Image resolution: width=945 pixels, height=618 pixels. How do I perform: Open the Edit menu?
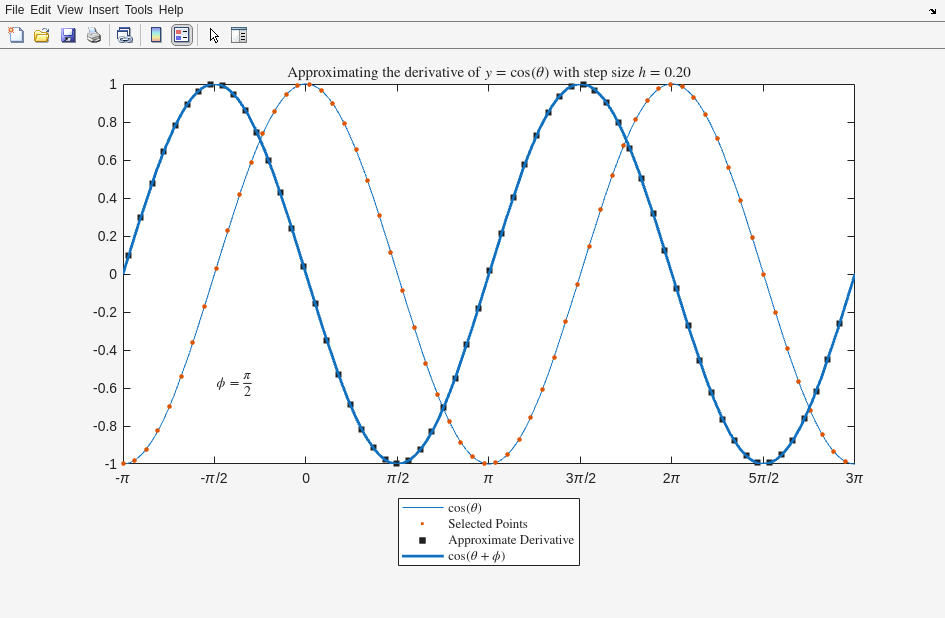[40, 10]
